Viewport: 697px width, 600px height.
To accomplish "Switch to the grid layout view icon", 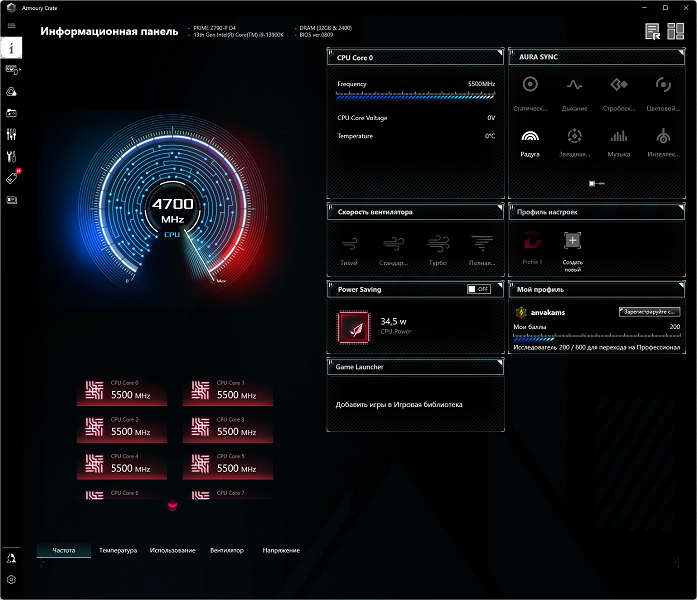I will click(676, 31).
